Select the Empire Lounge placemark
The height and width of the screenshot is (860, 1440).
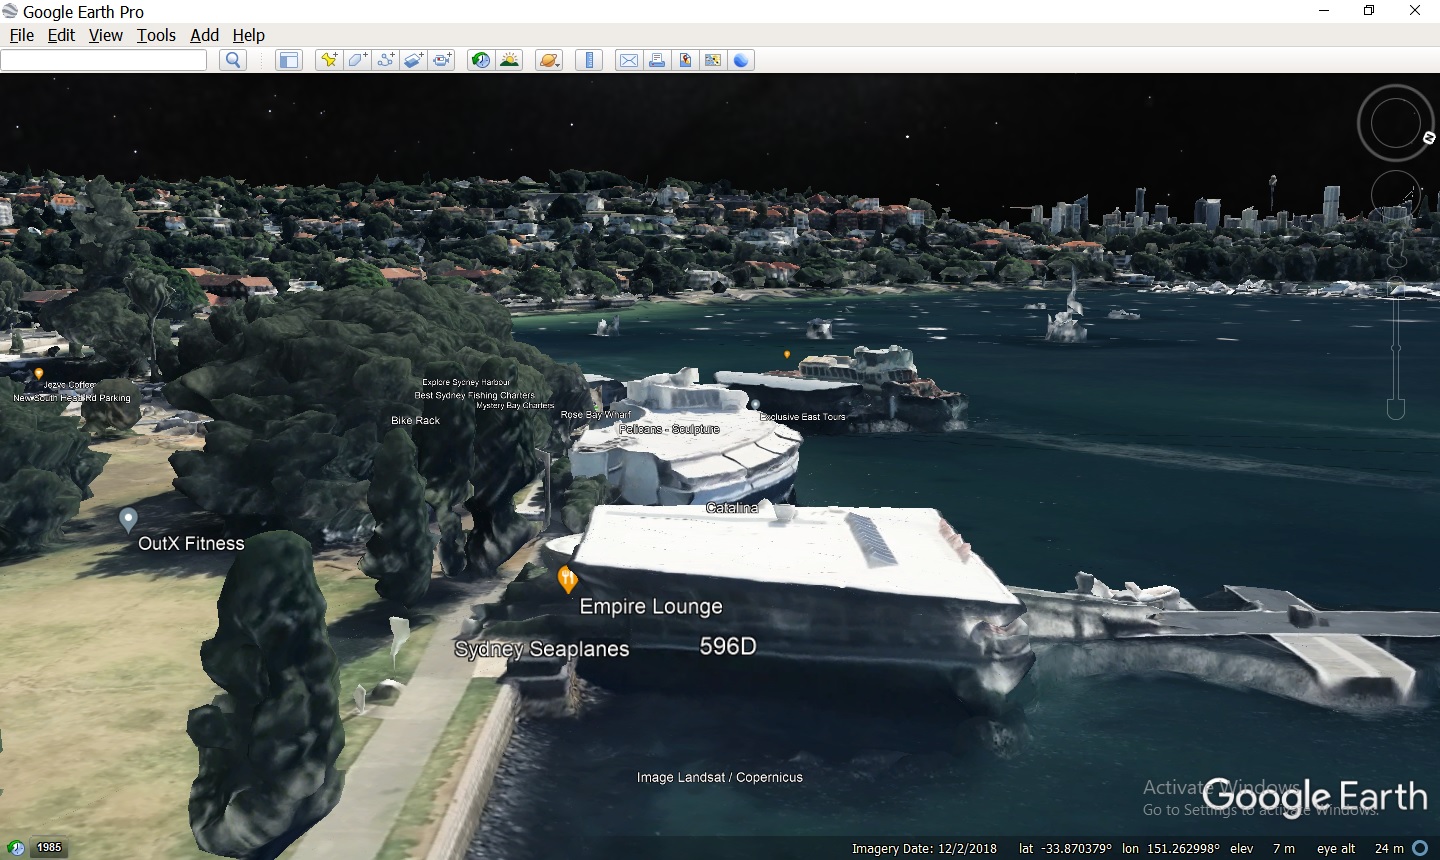[x=567, y=580]
